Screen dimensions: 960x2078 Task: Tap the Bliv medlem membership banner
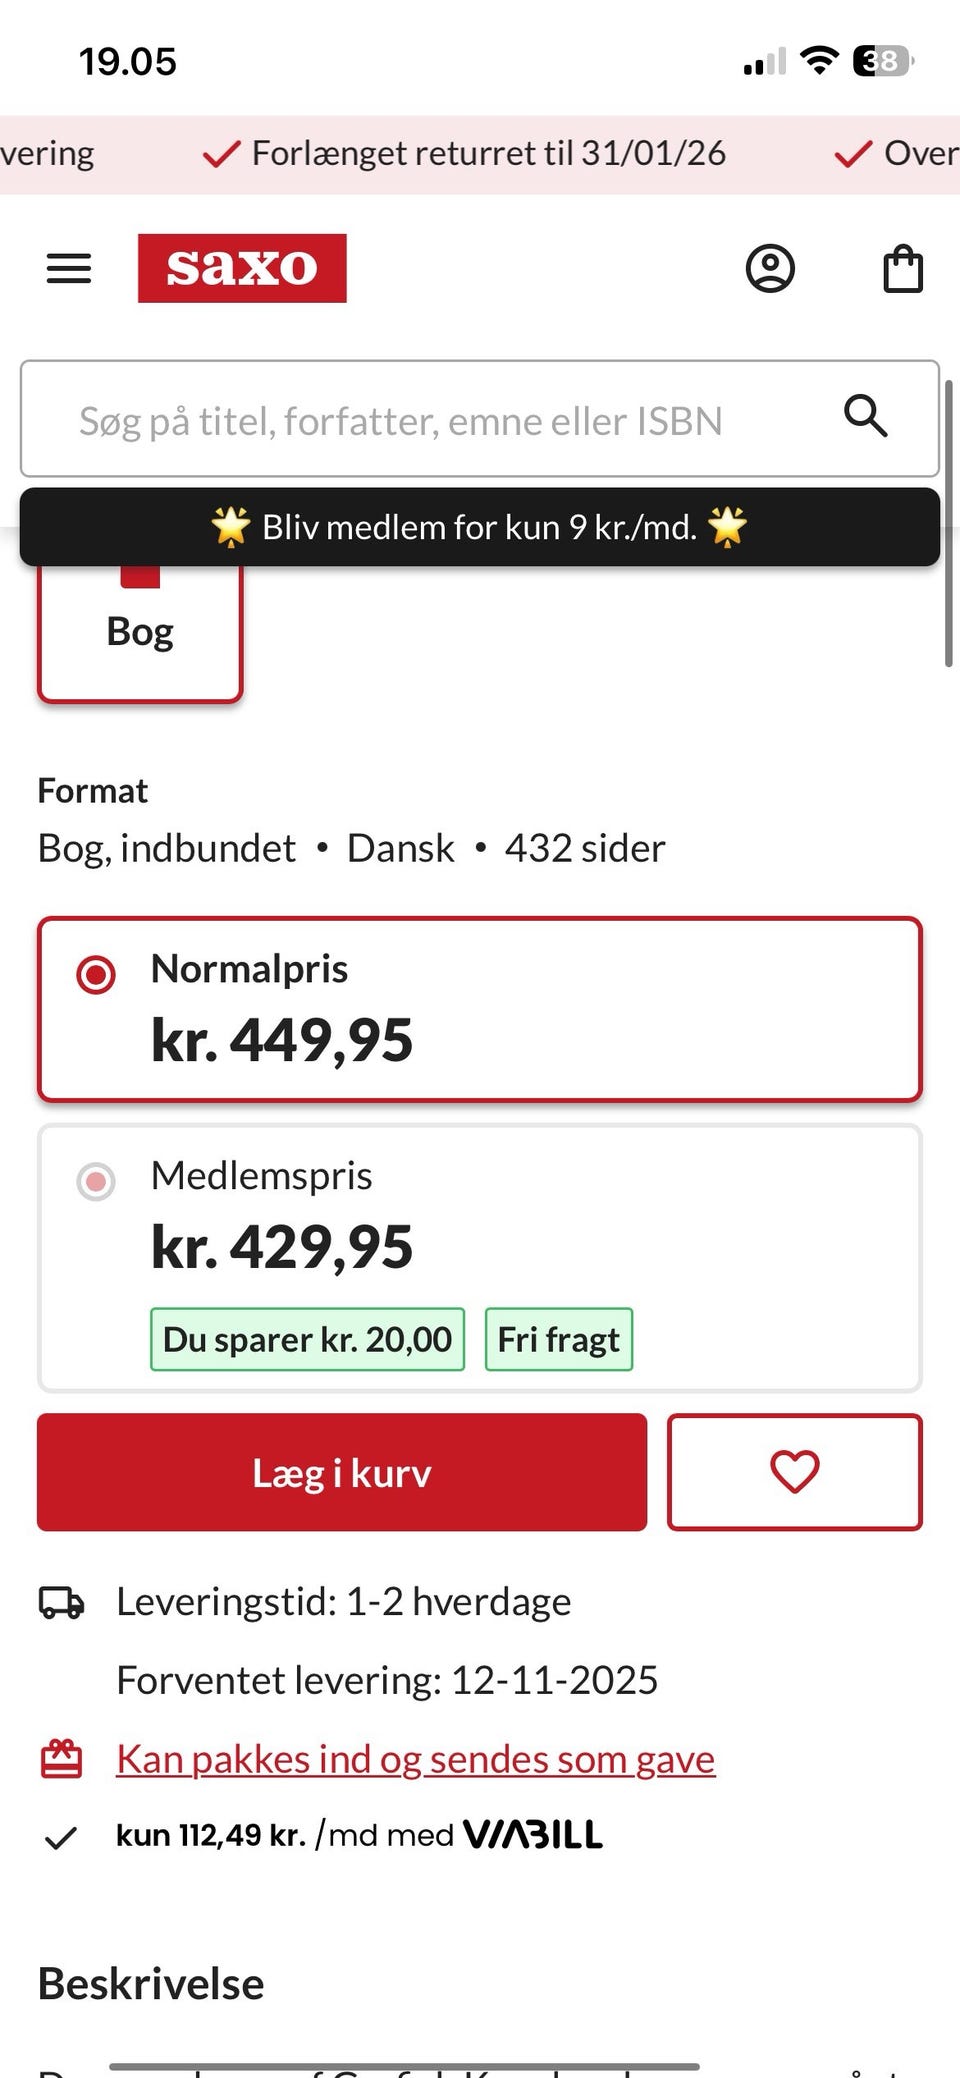[479, 527]
